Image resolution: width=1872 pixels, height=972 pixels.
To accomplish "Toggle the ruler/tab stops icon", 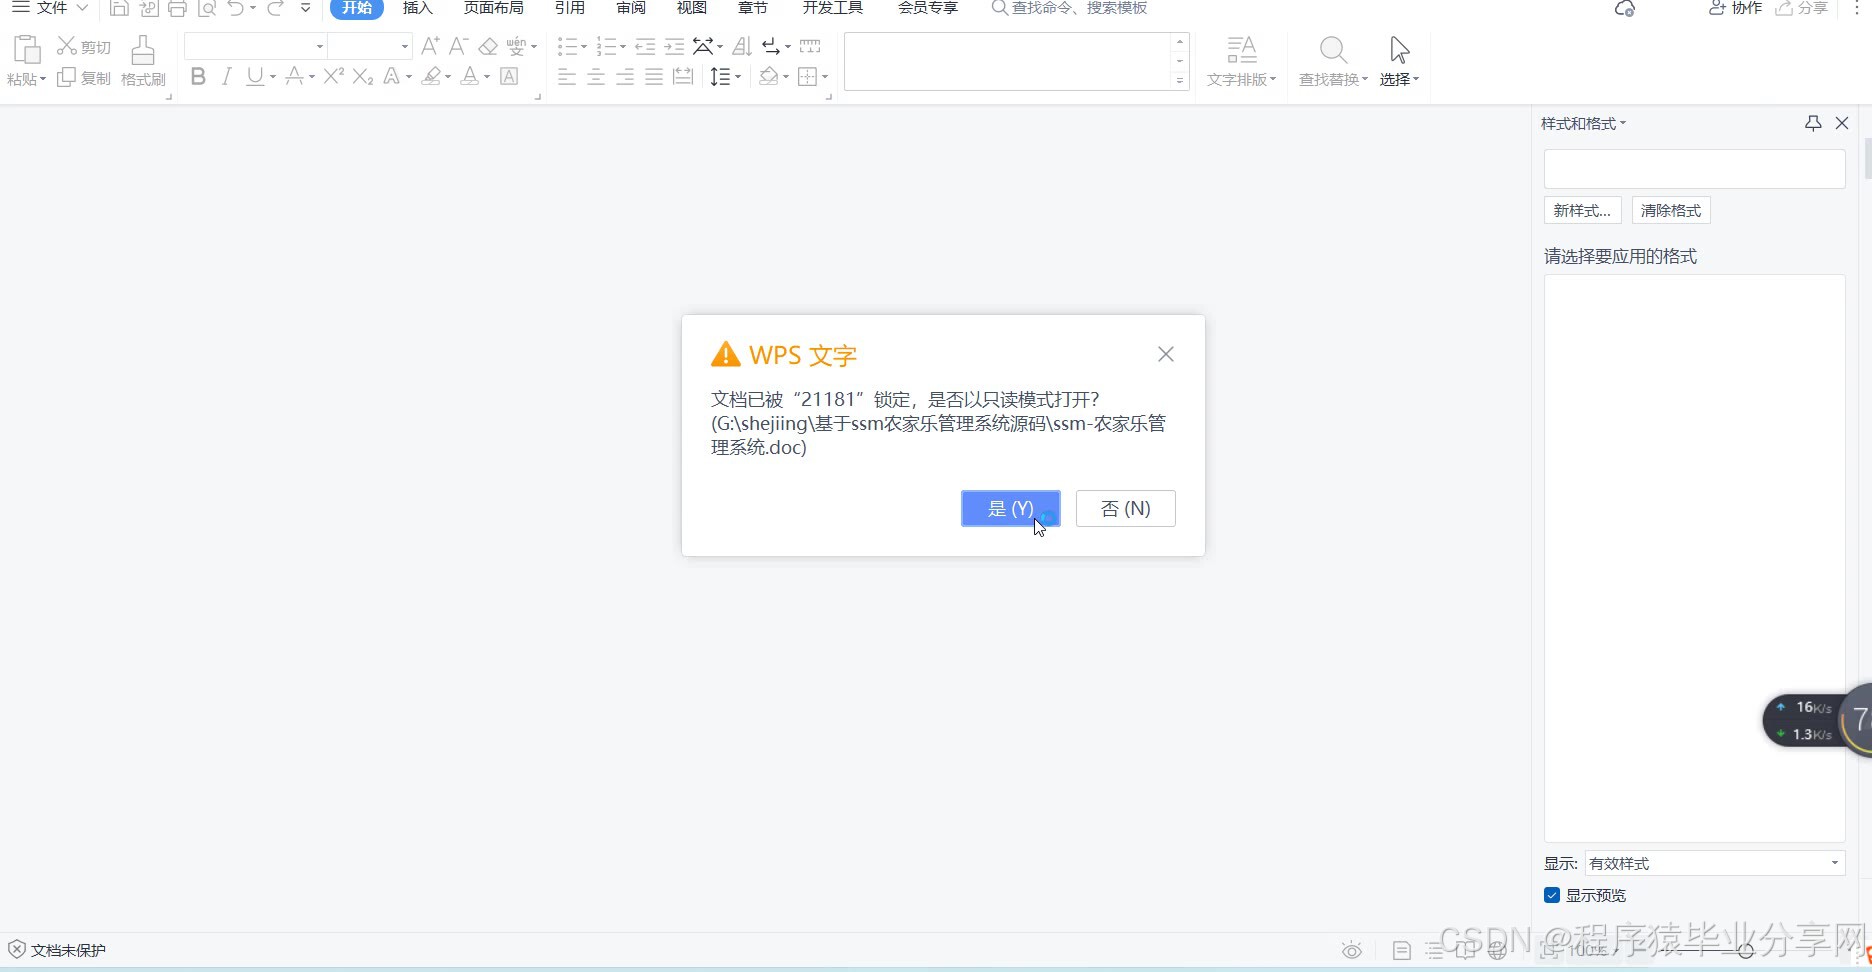I will [x=810, y=46].
